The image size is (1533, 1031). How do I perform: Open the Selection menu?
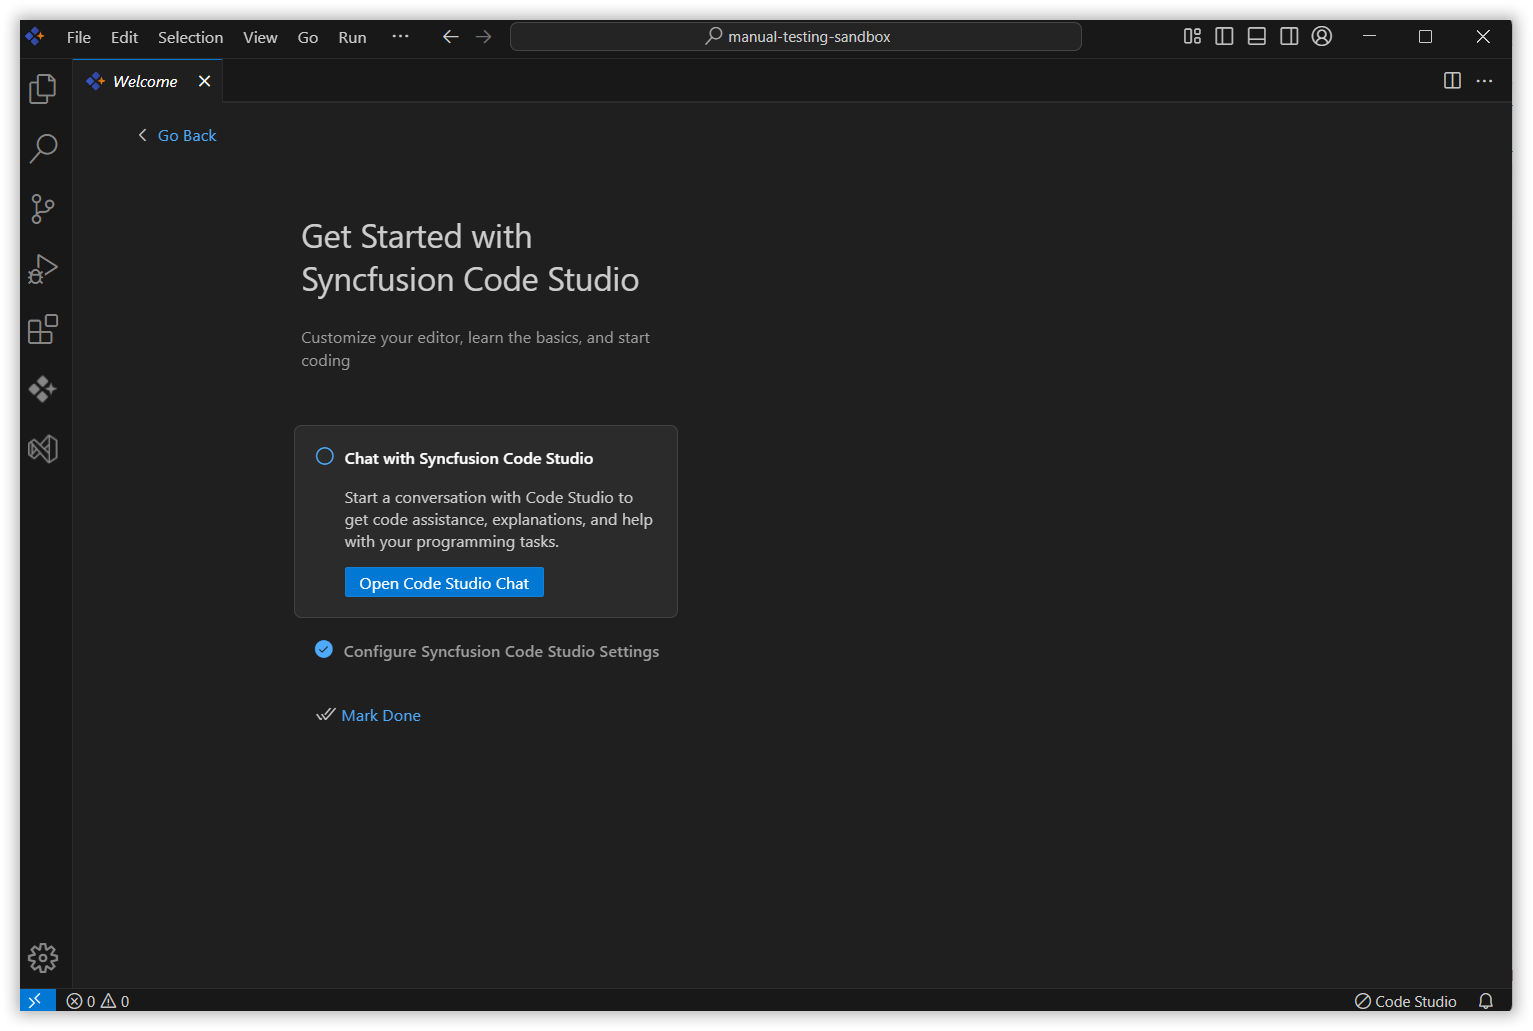(x=190, y=37)
